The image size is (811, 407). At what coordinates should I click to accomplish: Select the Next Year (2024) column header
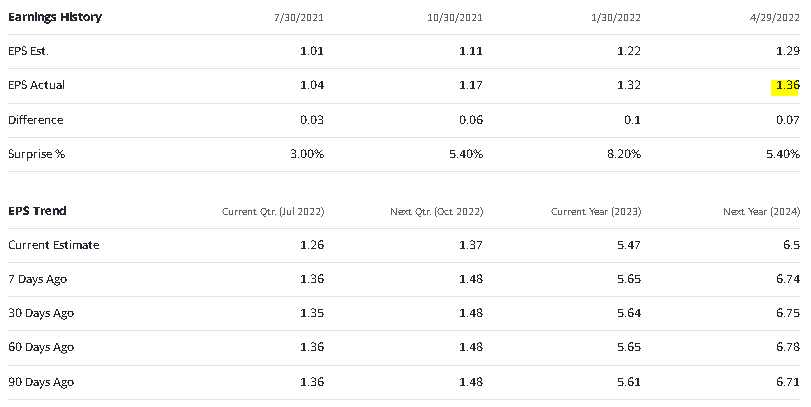tap(761, 212)
